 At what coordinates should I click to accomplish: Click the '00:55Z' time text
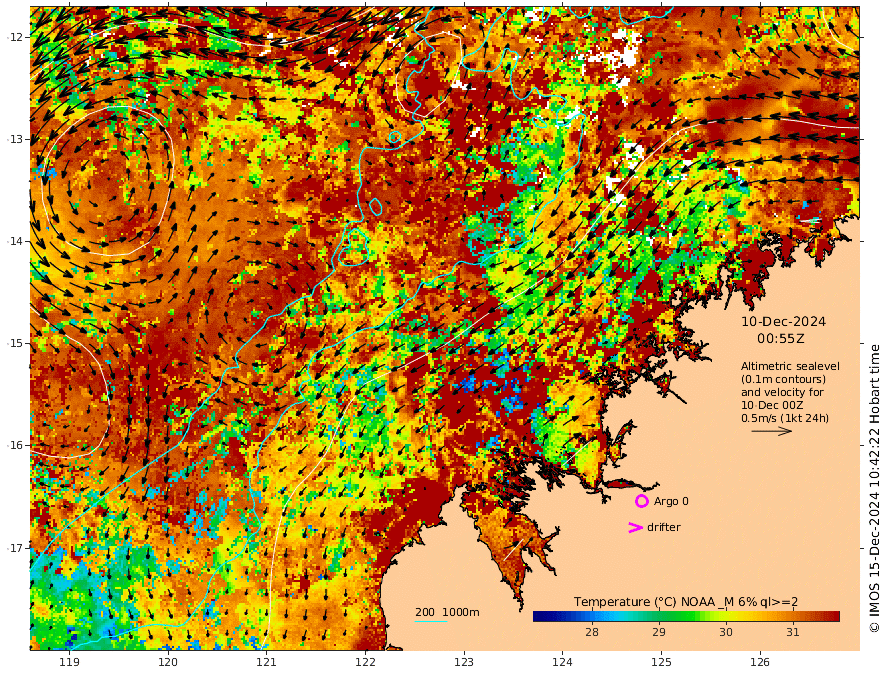point(781,339)
